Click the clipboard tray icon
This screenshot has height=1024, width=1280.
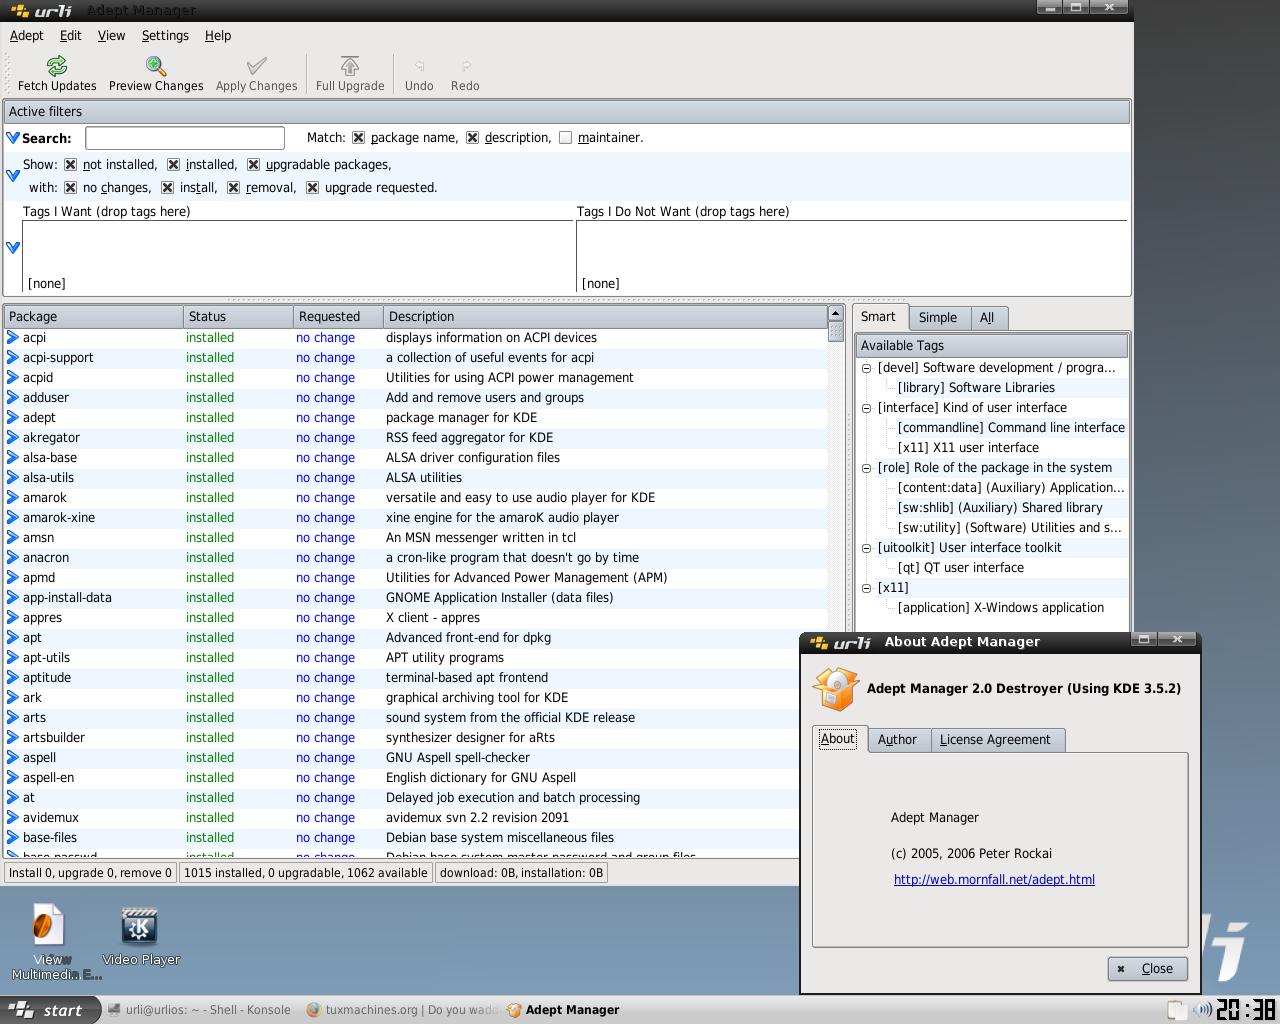click(1177, 1010)
